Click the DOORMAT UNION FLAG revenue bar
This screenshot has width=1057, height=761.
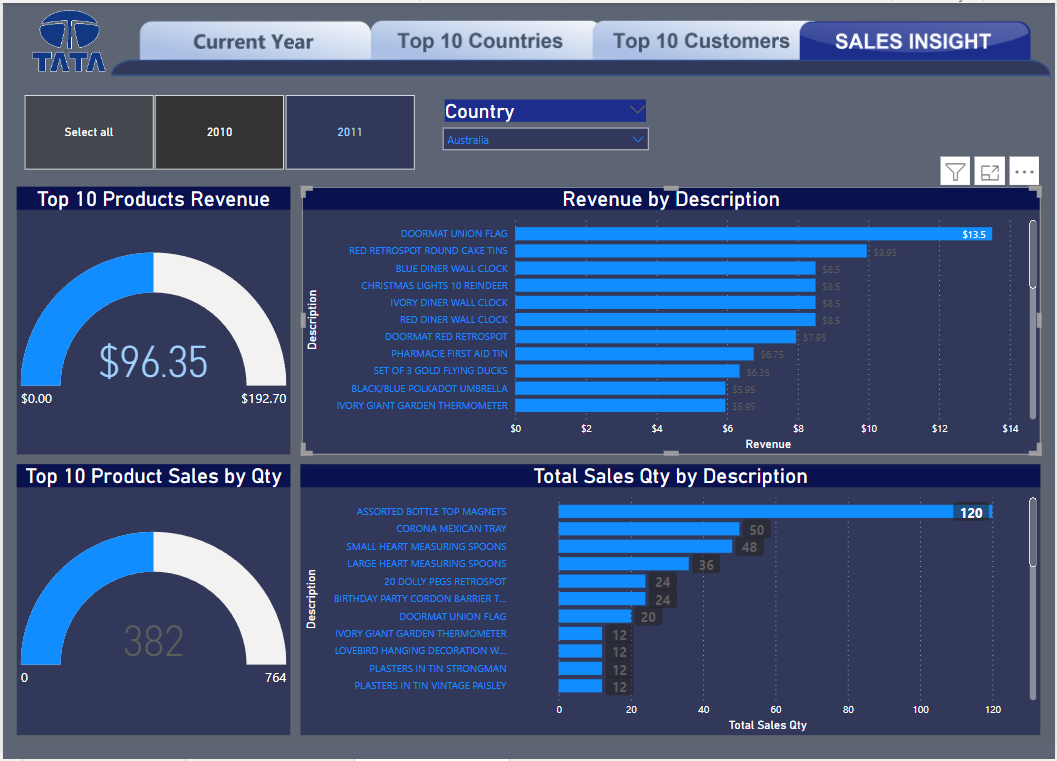click(x=752, y=234)
